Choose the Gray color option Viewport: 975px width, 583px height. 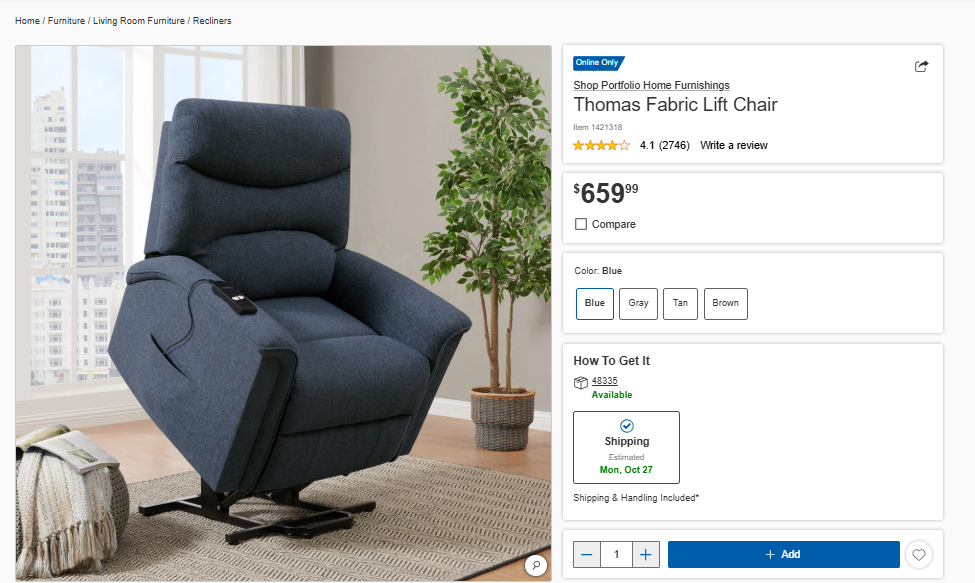[639, 303]
